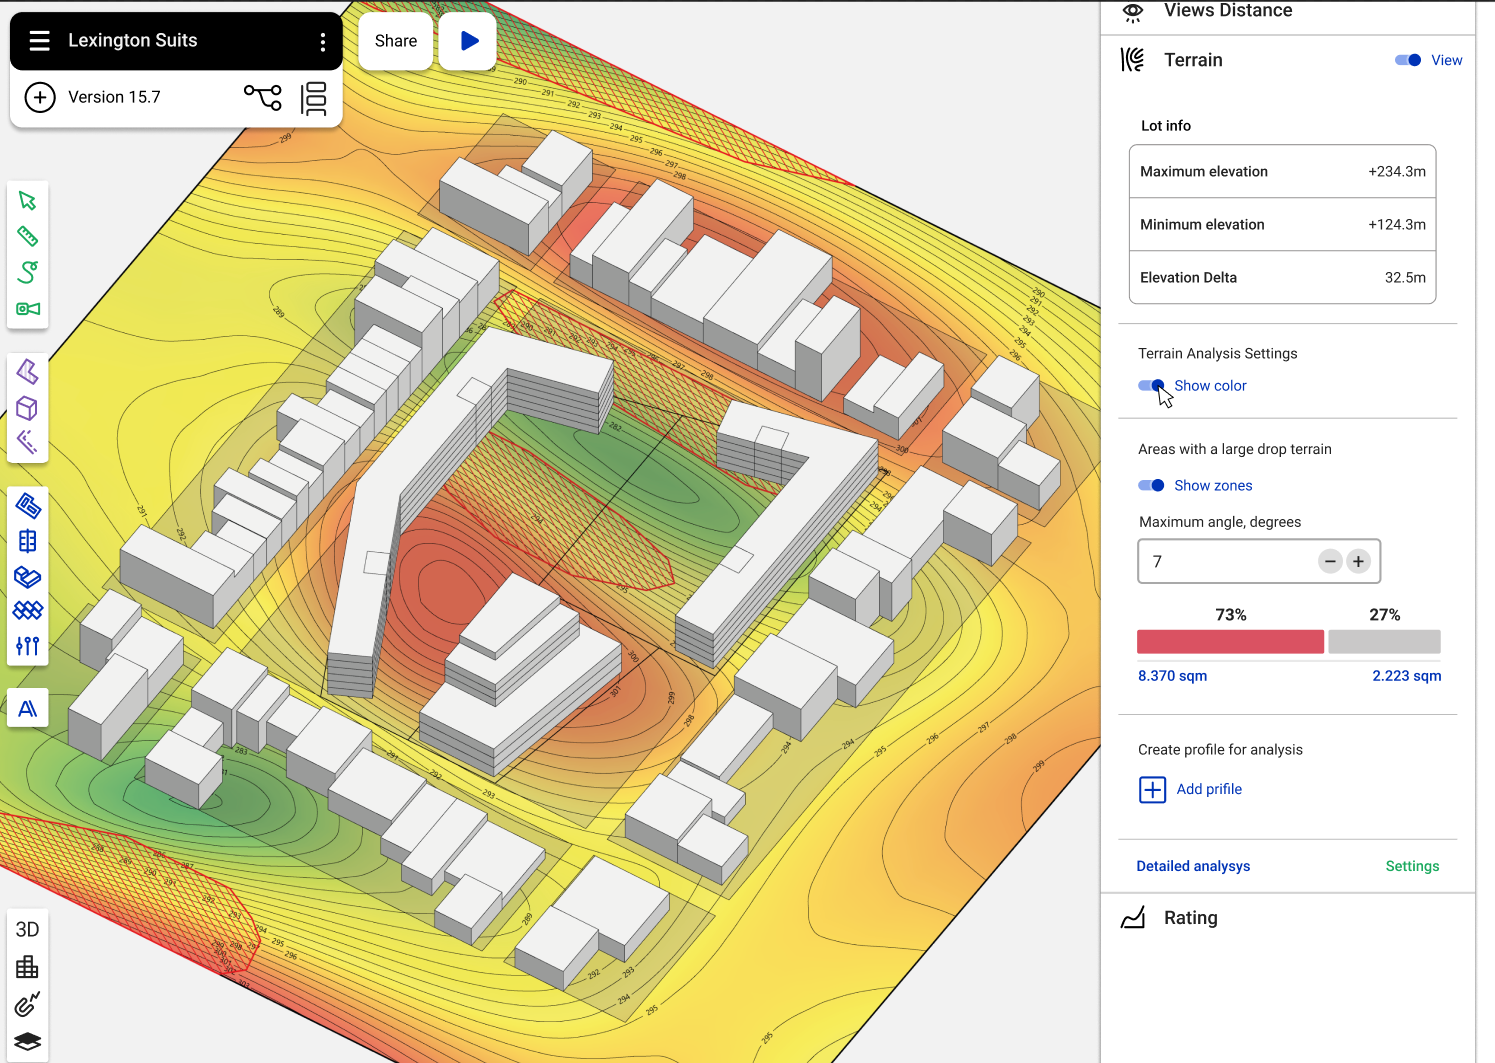
Task: Select the ruler measure tool
Action: (x=28, y=236)
